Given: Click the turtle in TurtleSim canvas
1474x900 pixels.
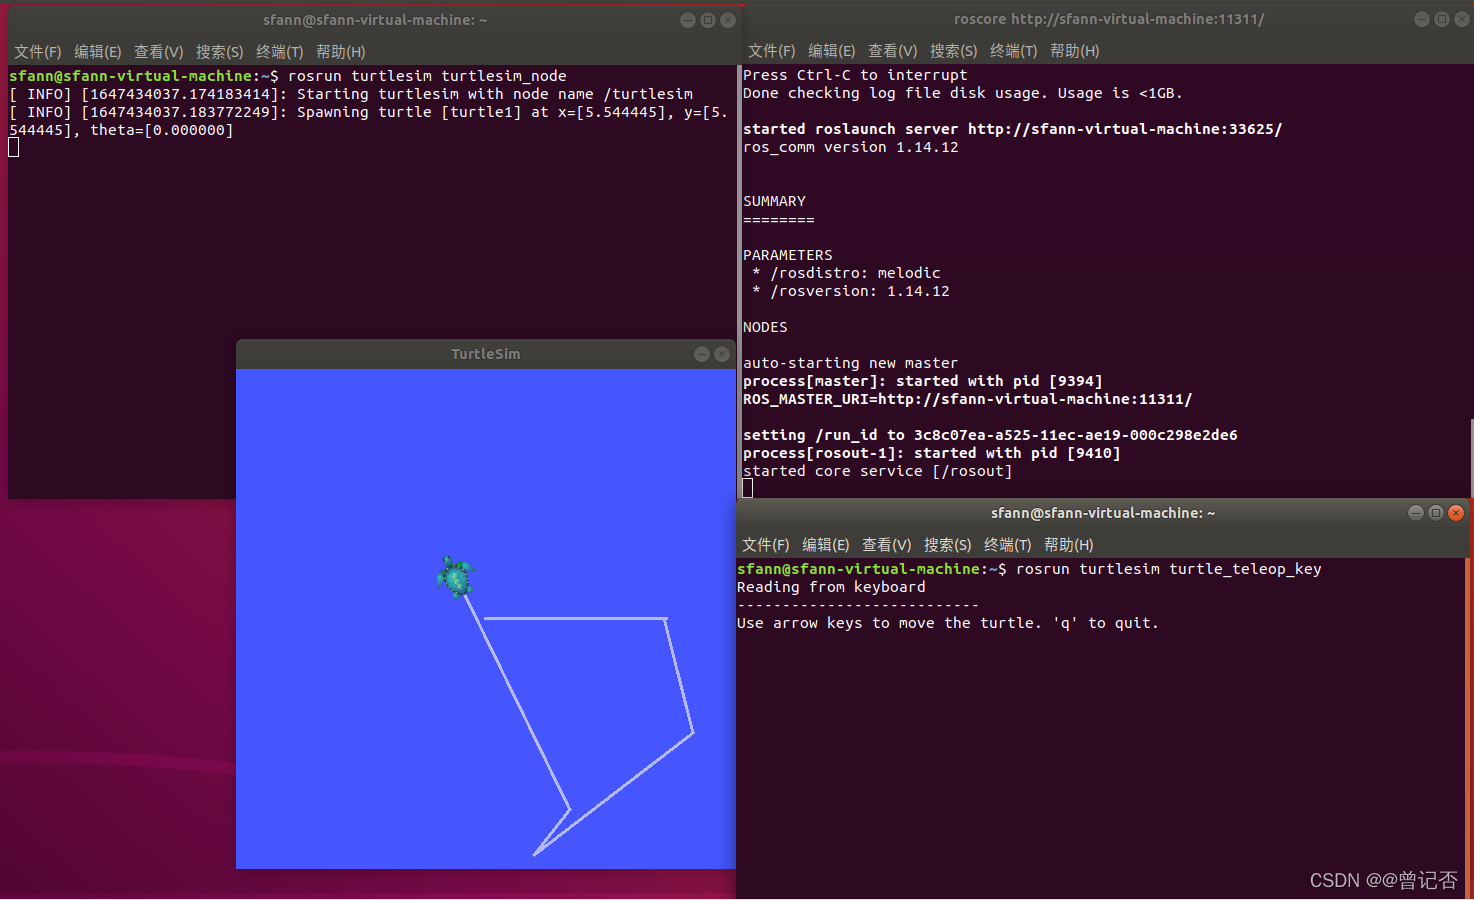Looking at the screenshot, I should [x=456, y=577].
